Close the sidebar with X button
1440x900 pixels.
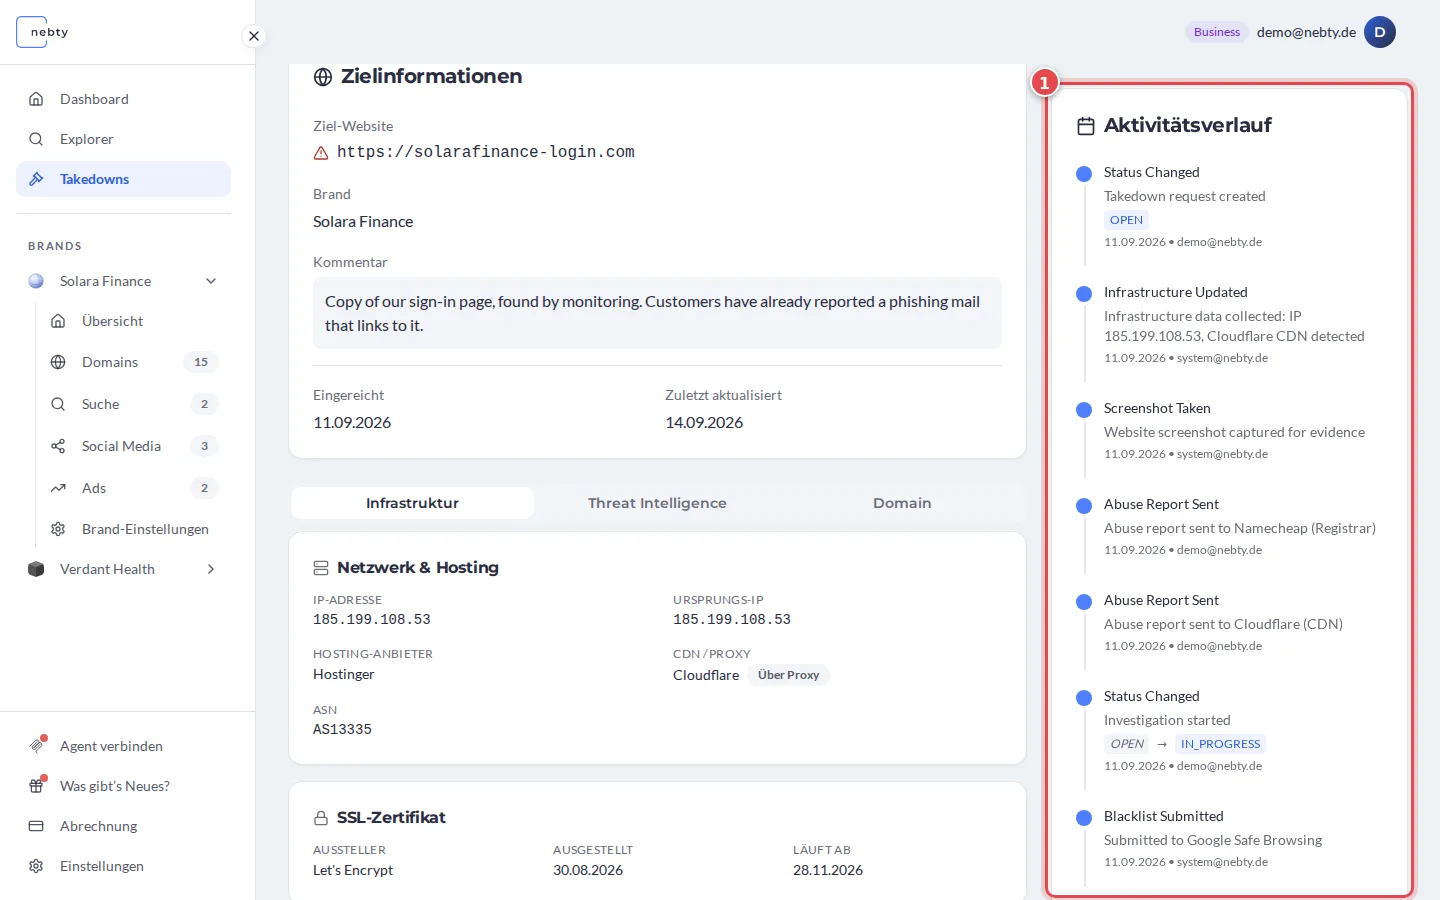pyautogui.click(x=254, y=36)
